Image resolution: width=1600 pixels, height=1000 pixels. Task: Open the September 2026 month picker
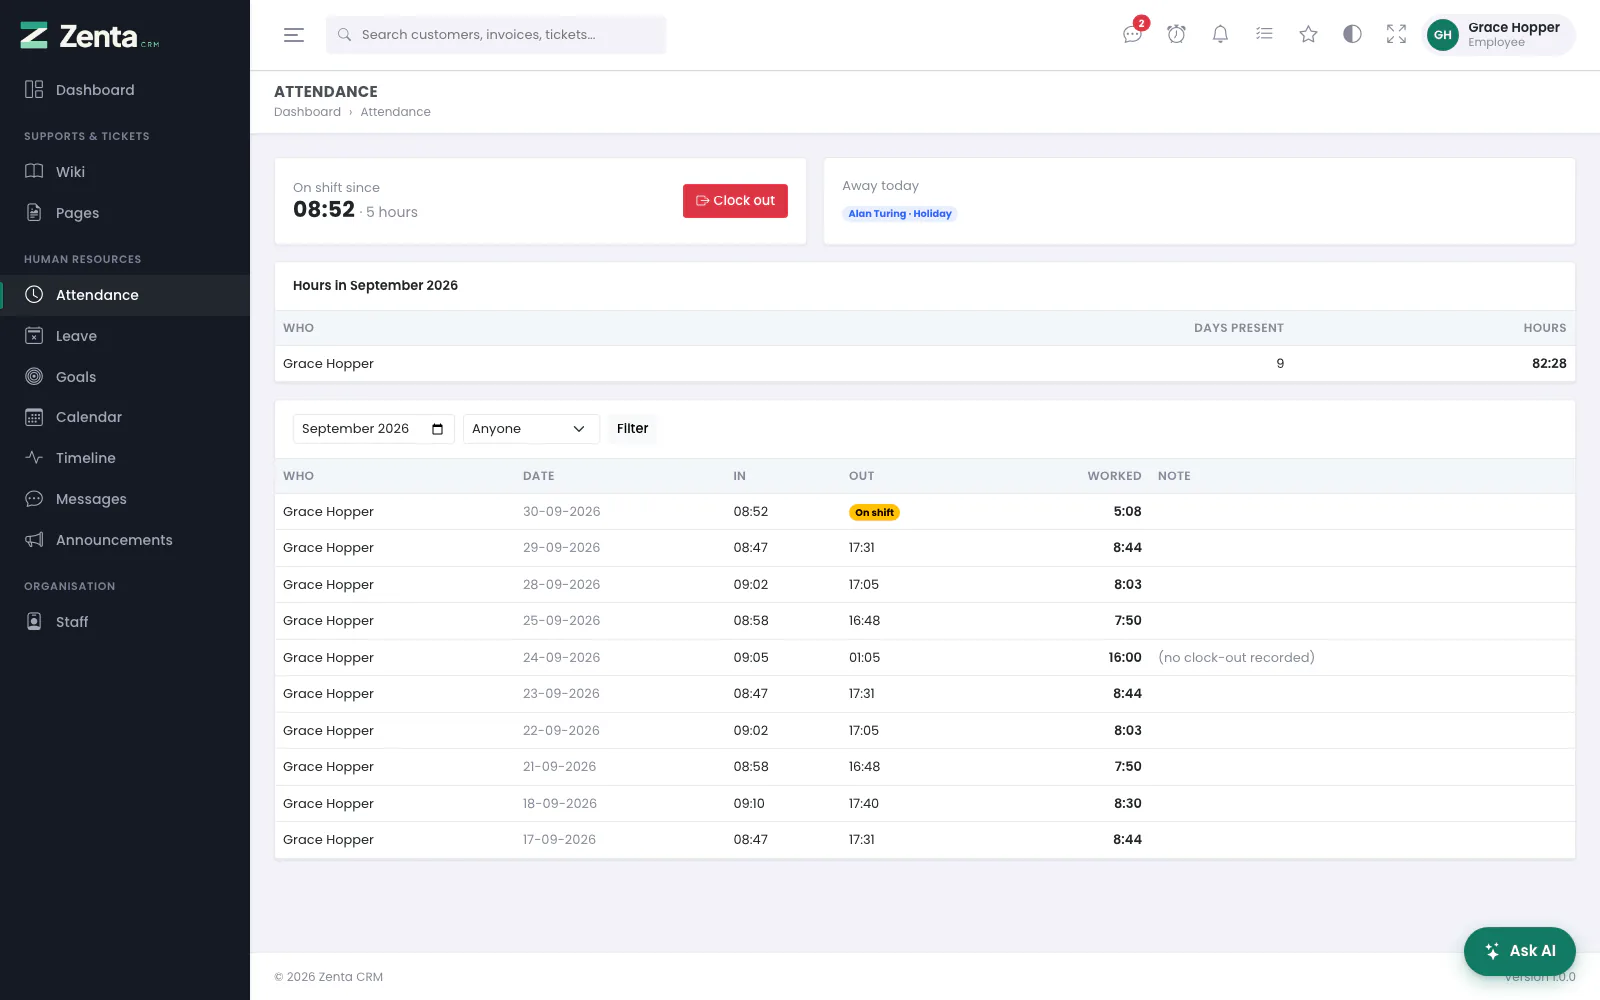[373, 429]
